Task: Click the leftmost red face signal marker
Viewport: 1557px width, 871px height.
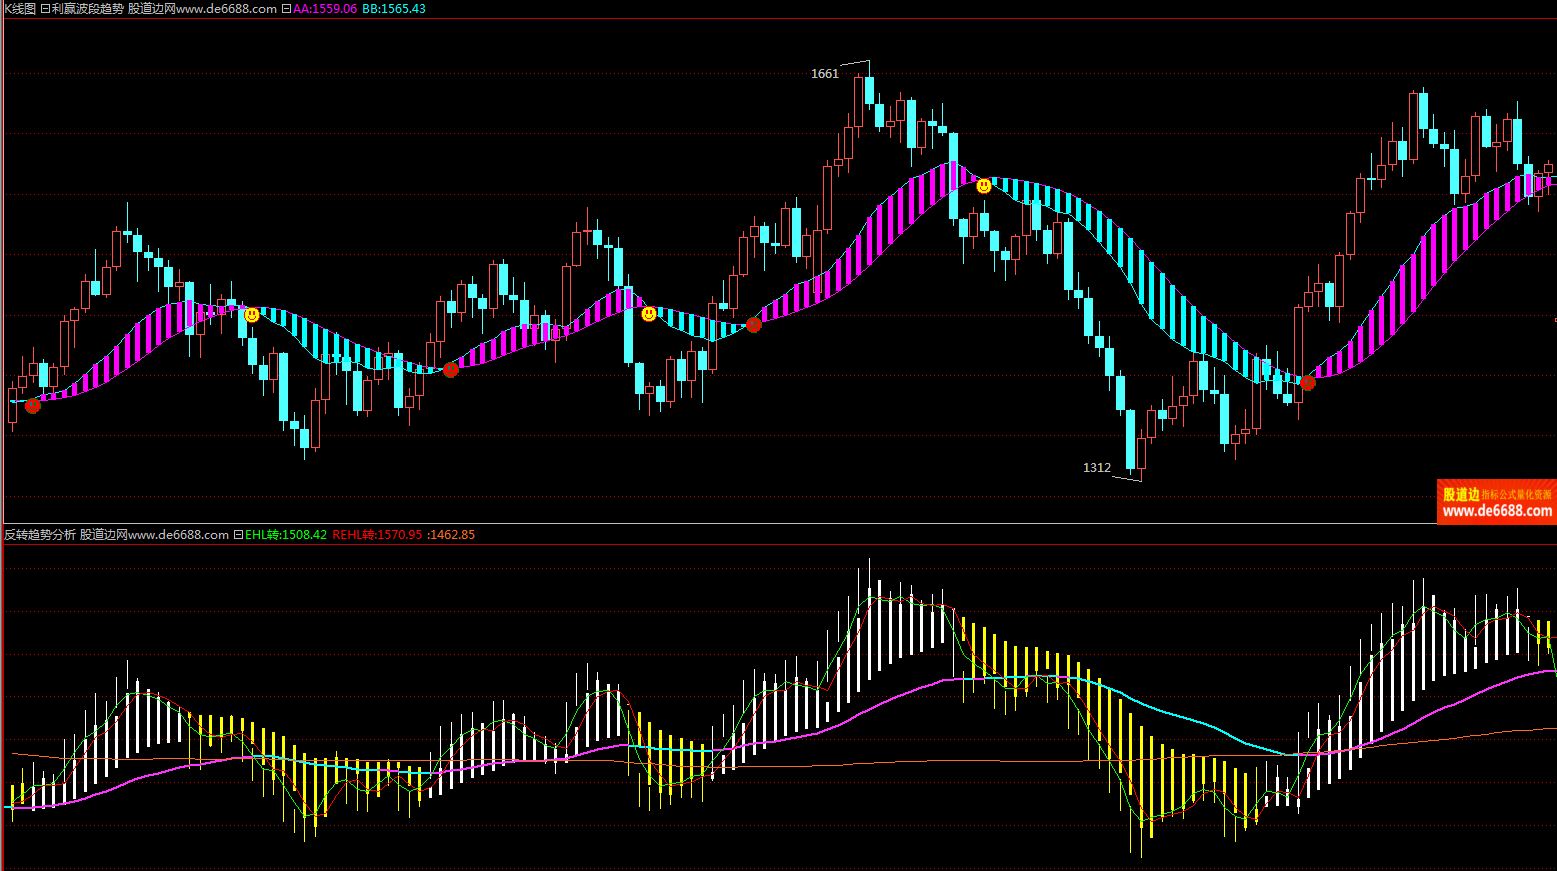Action: (33, 405)
